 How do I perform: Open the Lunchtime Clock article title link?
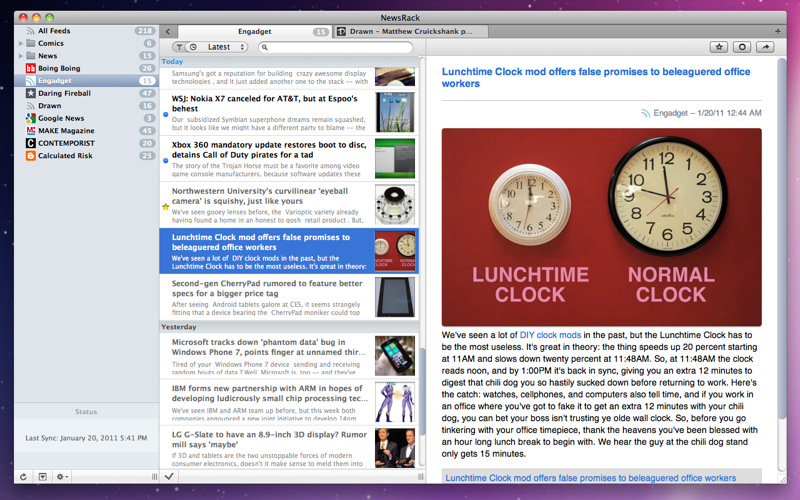pos(596,78)
